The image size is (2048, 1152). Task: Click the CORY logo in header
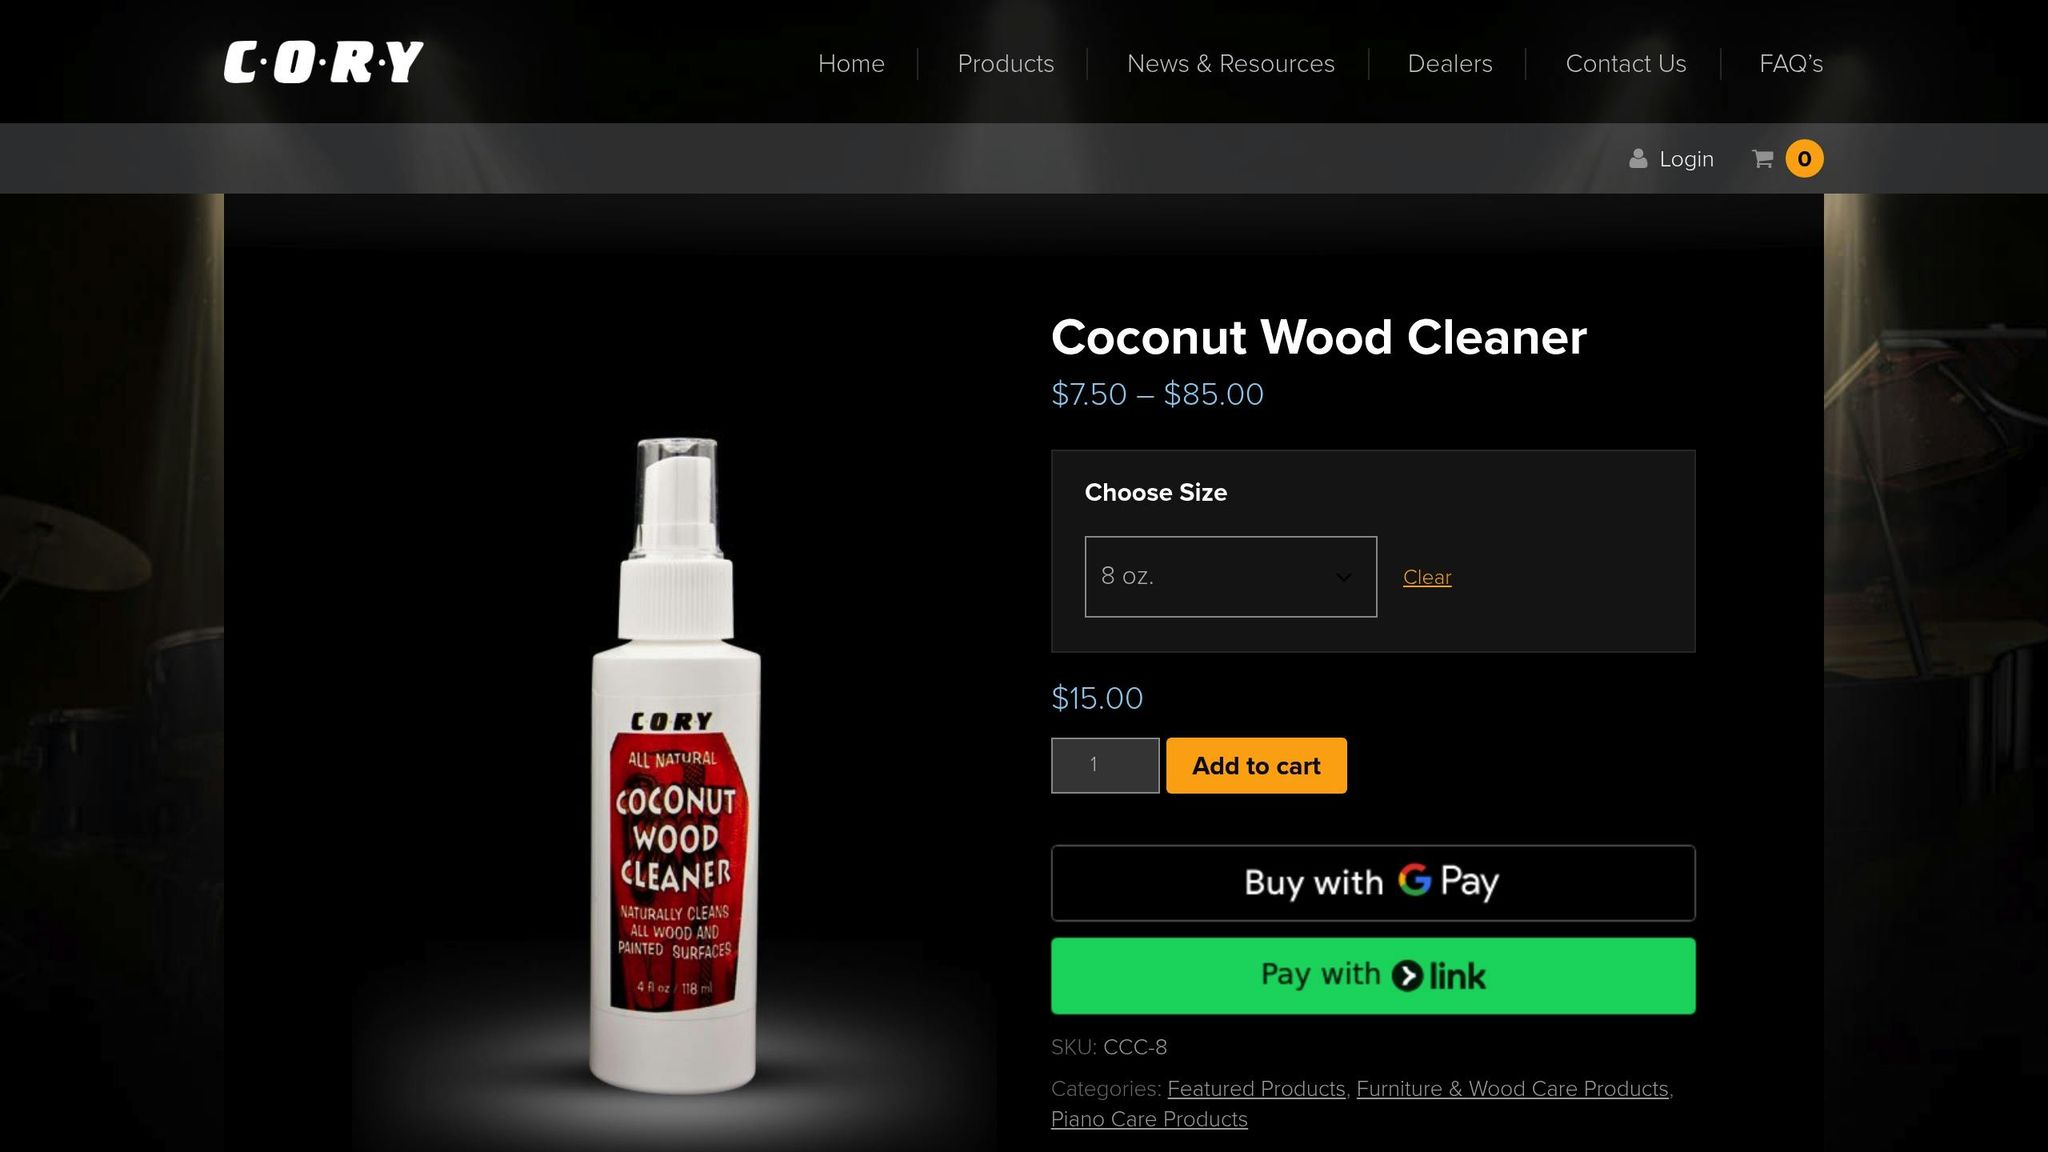pos(323,62)
